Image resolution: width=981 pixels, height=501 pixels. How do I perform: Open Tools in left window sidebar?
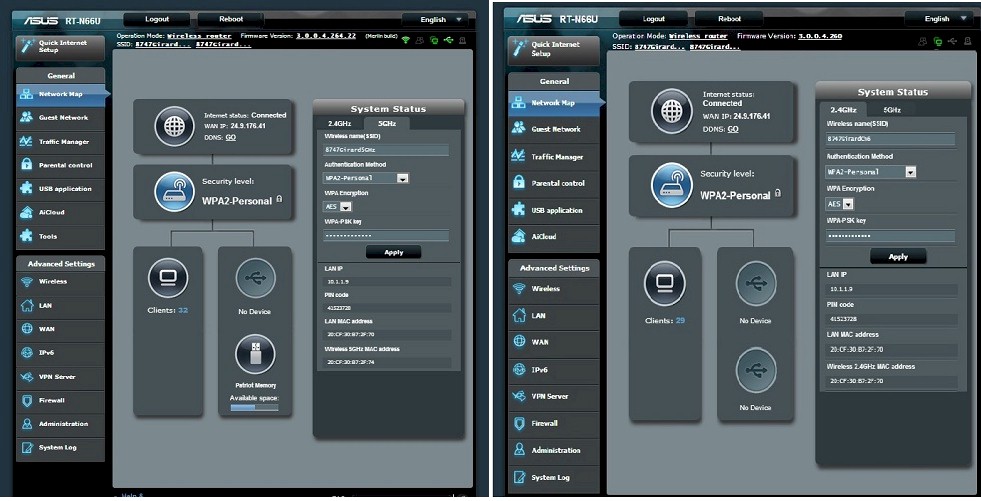(61, 236)
